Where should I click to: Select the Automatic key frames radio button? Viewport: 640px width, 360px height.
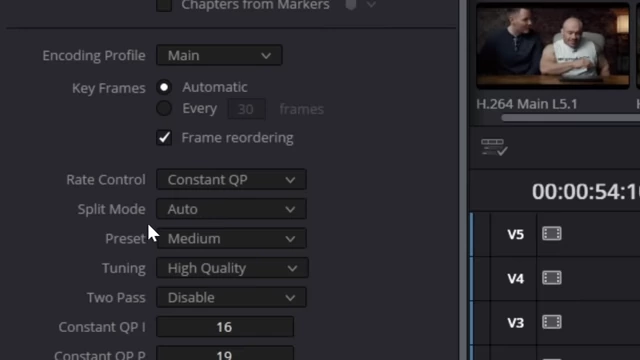[x=164, y=87]
